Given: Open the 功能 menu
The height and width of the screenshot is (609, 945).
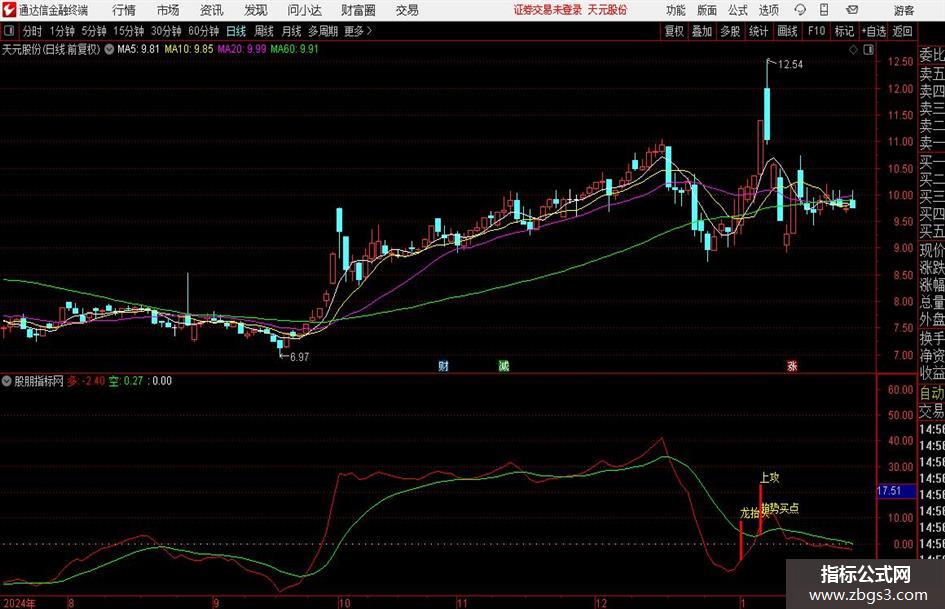Looking at the screenshot, I should point(676,10).
